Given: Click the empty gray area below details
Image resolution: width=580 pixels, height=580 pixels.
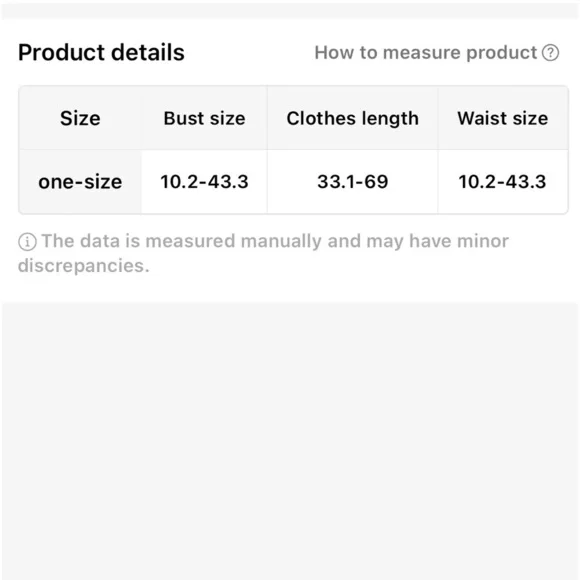Looking at the screenshot, I should [290, 441].
